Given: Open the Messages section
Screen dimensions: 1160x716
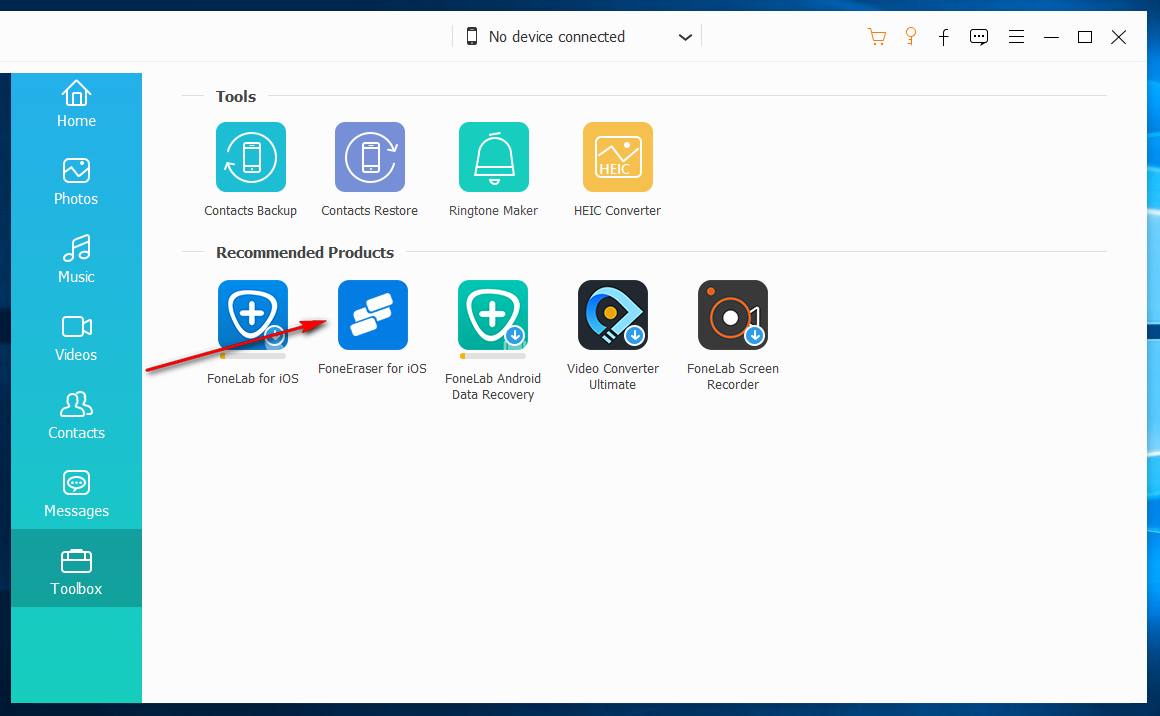Looking at the screenshot, I should pyautogui.click(x=76, y=494).
